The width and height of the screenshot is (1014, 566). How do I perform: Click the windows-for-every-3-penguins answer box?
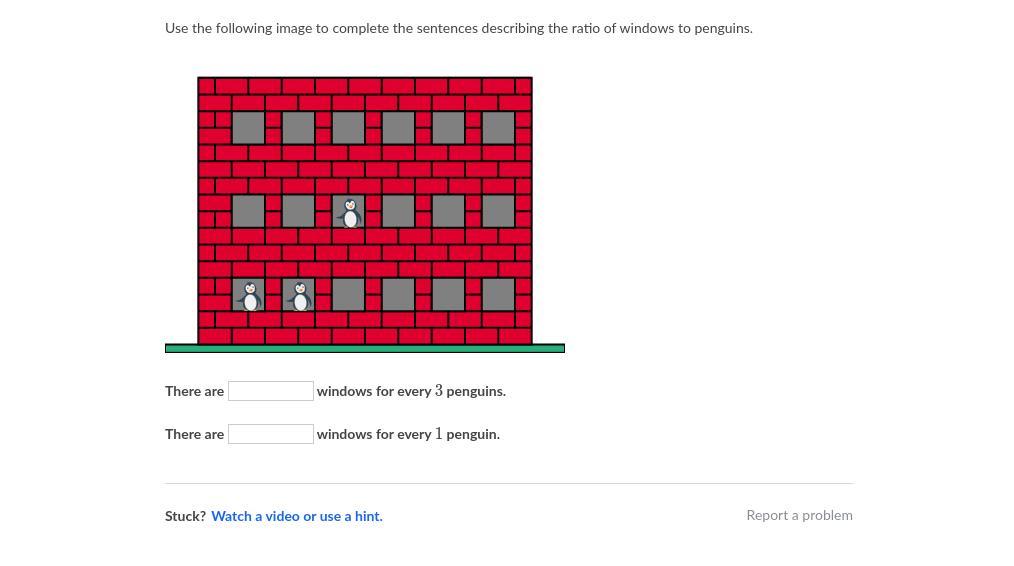(x=271, y=391)
